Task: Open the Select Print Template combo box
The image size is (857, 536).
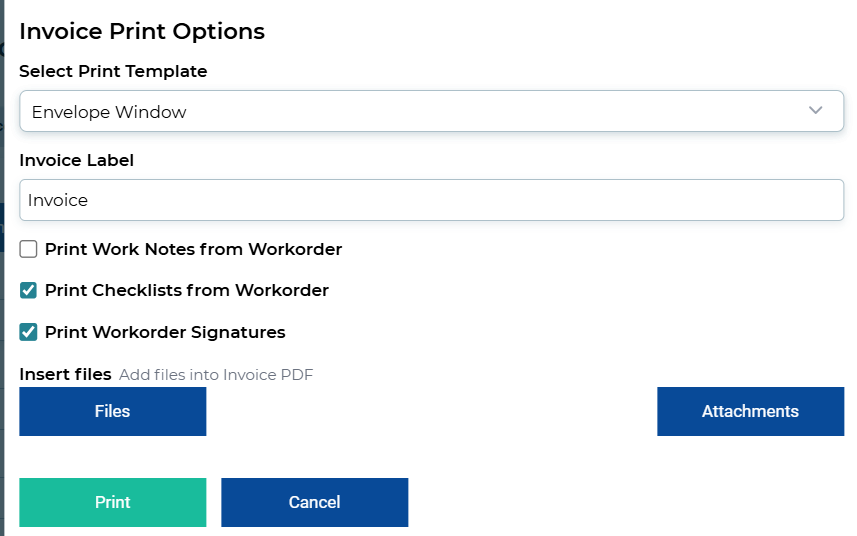Action: tap(431, 111)
